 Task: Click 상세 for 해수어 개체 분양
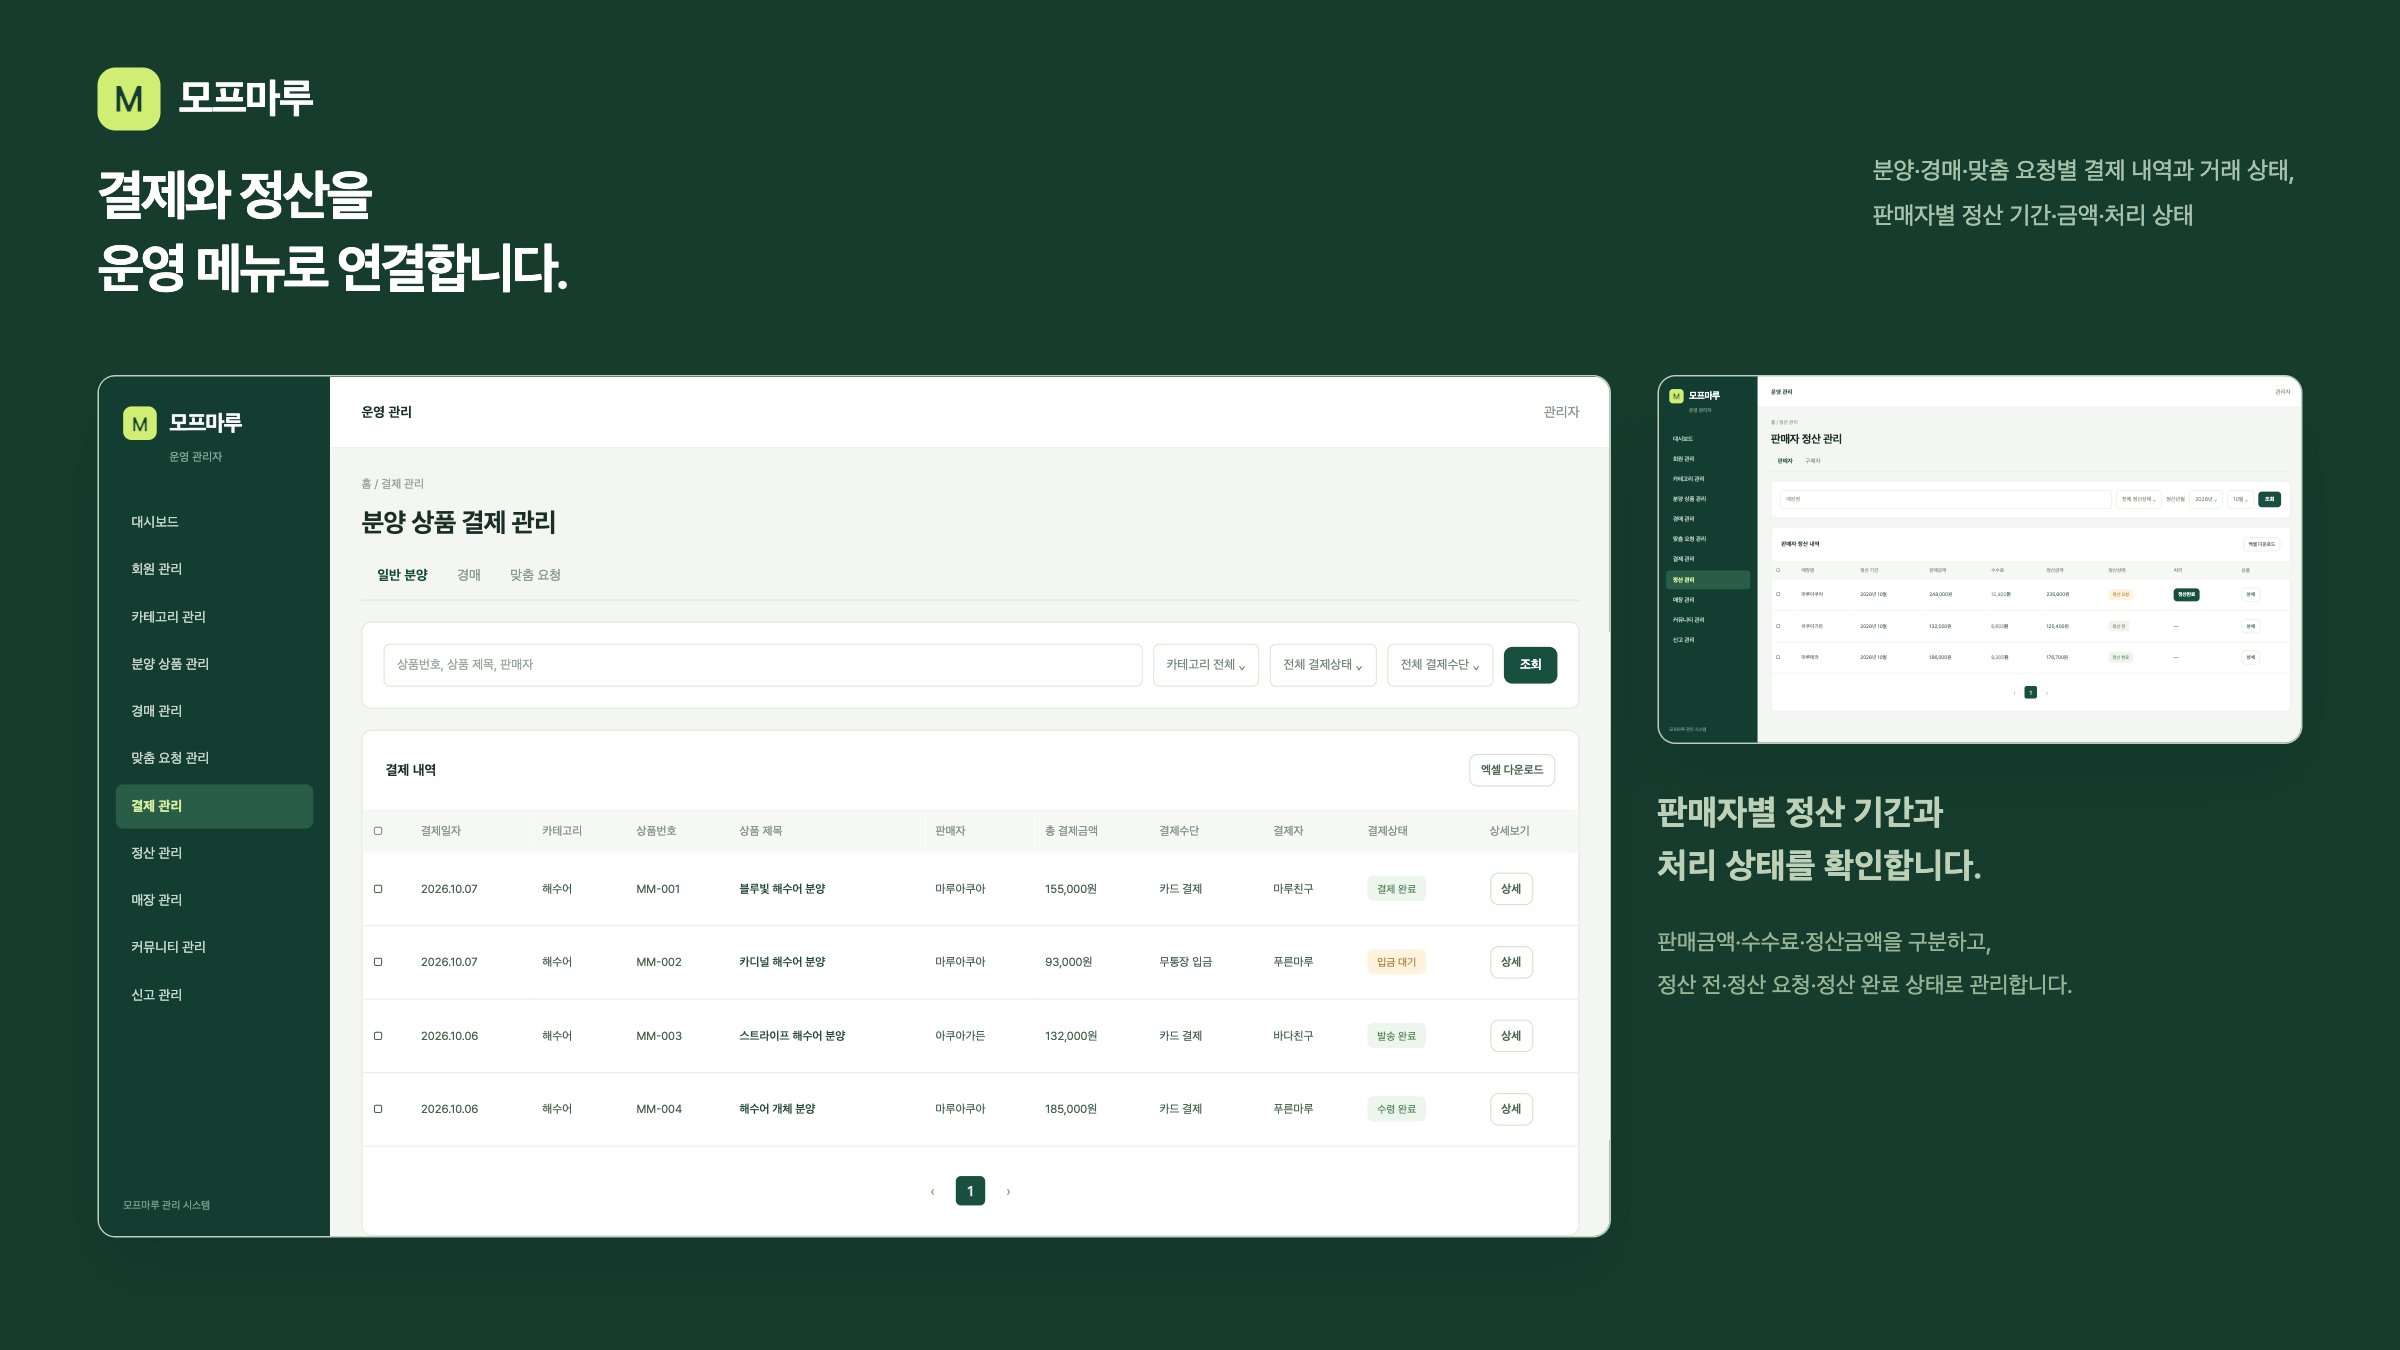click(1511, 1109)
